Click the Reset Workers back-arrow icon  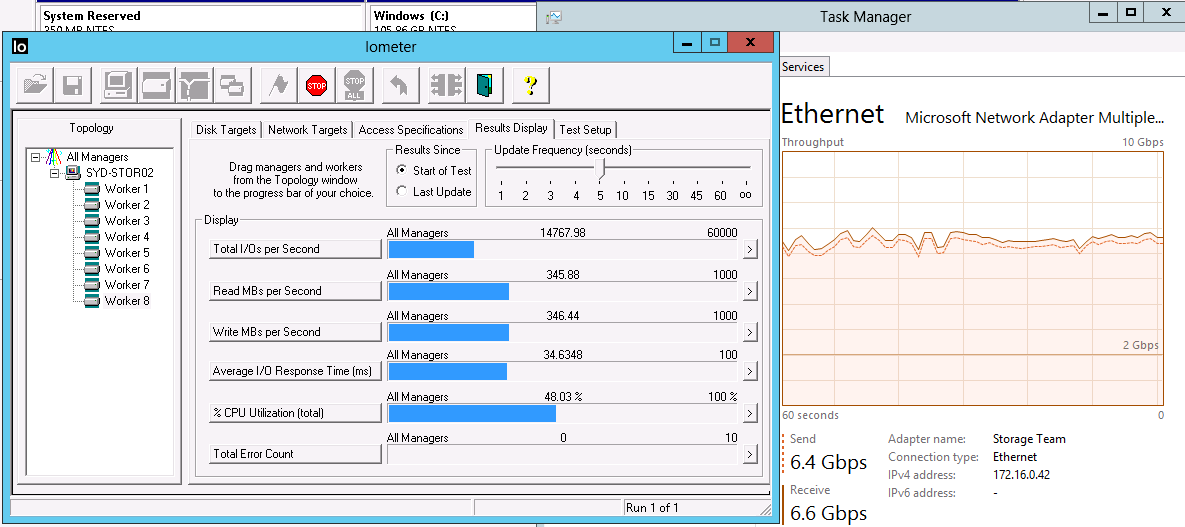401,85
